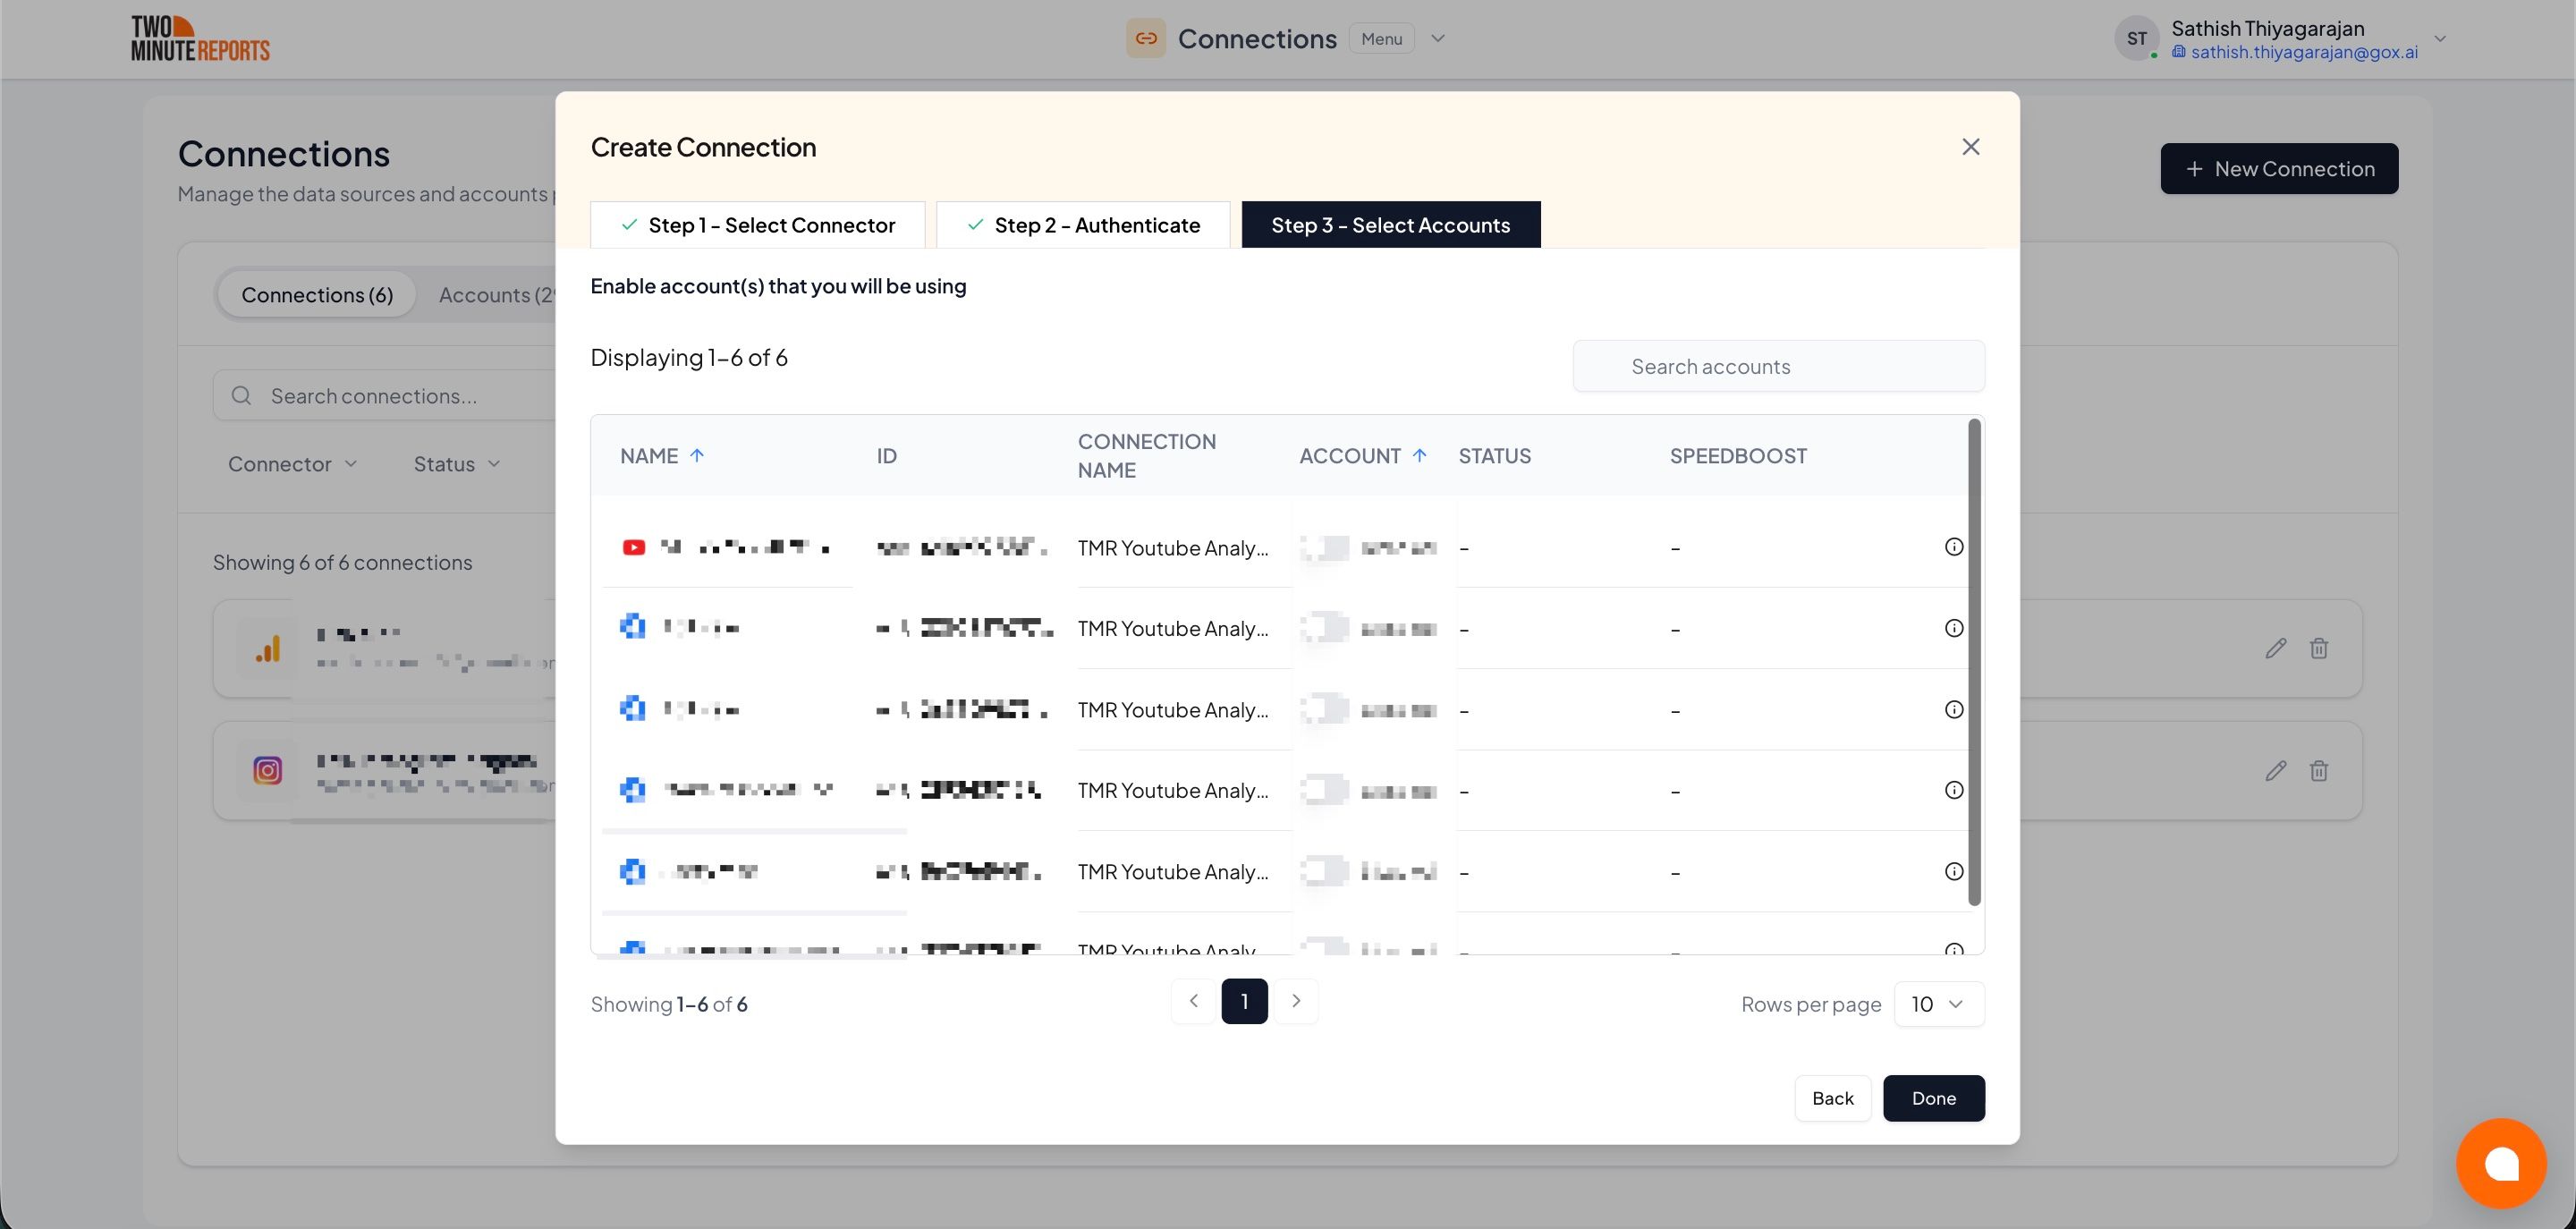The width and height of the screenshot is (2576, 1229).
Task: Go to Step 2 - Authenticate tab
Action: [1083, 225]
